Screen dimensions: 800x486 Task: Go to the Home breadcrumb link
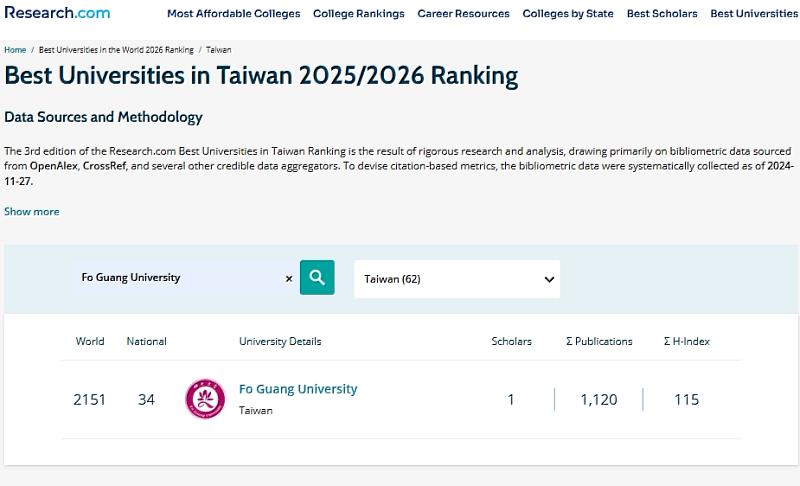tap(15, 50)
